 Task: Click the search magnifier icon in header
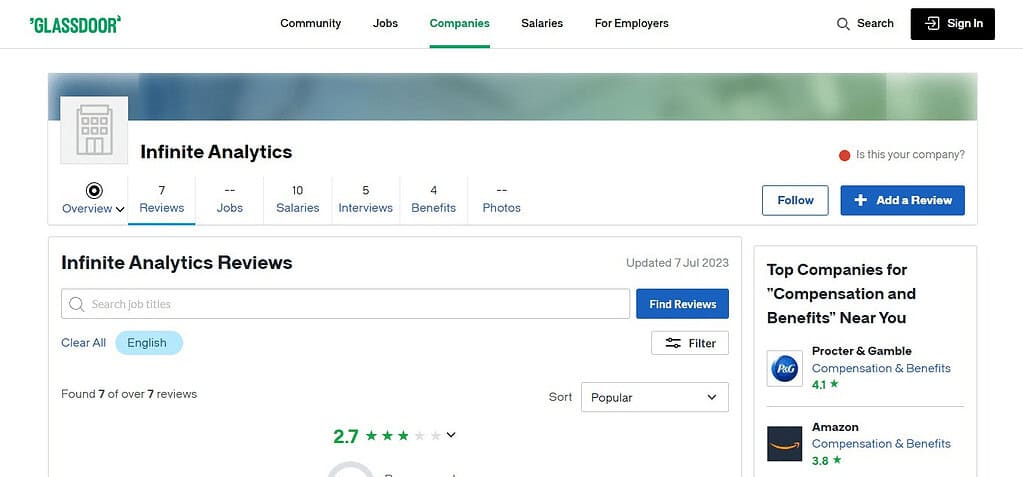point(843,24)
